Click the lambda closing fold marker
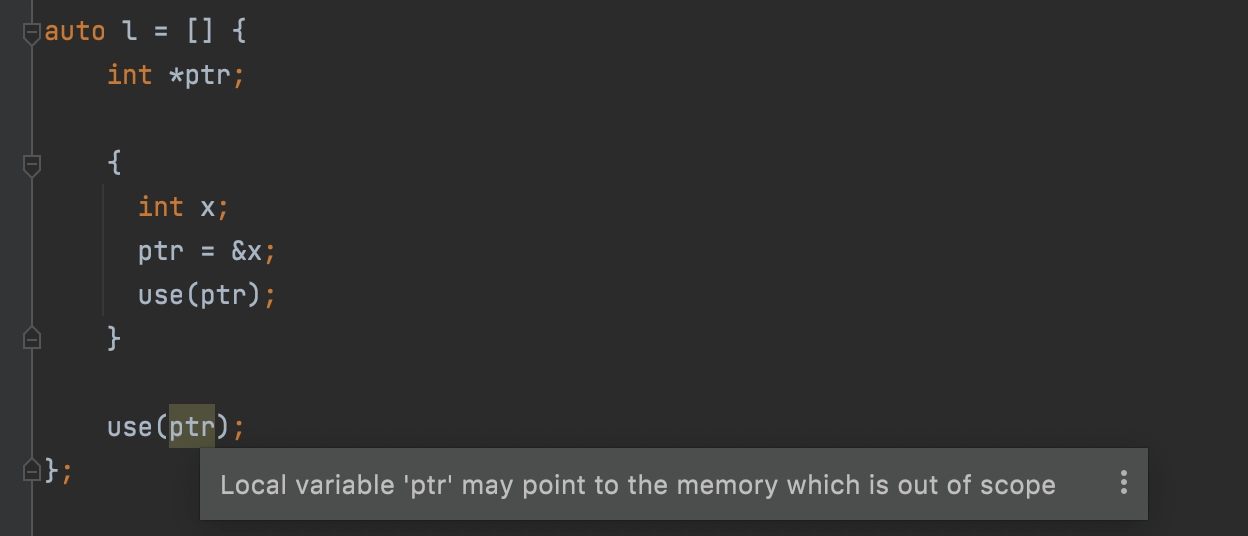This screenshot has height=536, width=1248. point(32,469)
